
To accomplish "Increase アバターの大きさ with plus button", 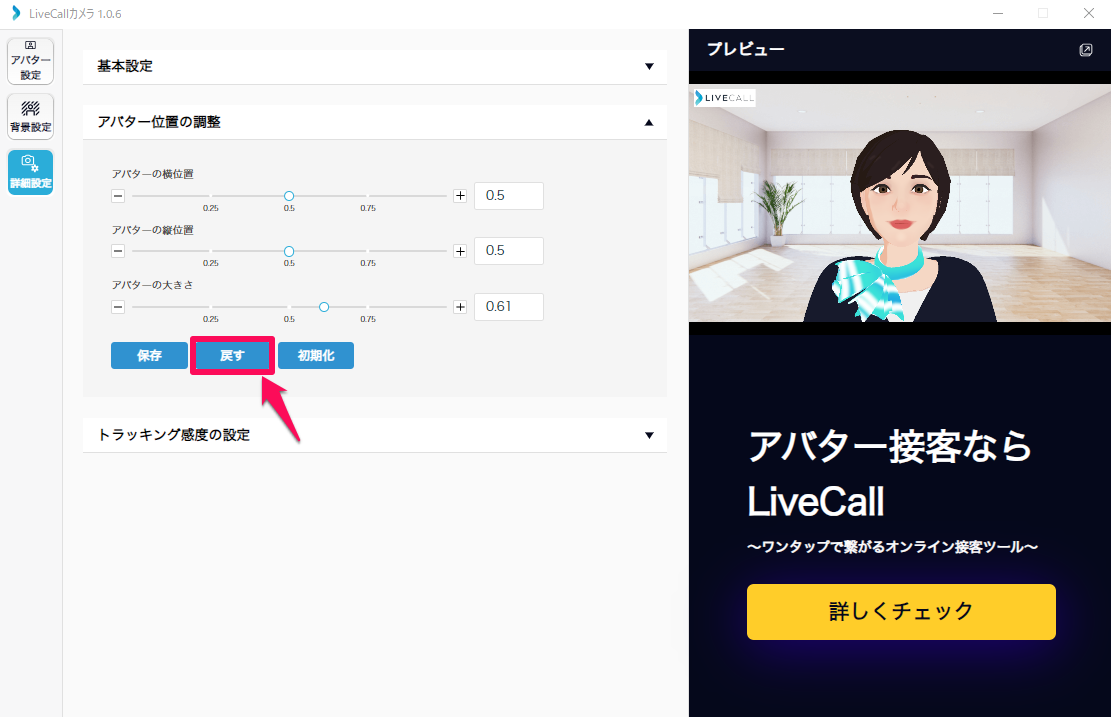I will click(x=461, y=307).
